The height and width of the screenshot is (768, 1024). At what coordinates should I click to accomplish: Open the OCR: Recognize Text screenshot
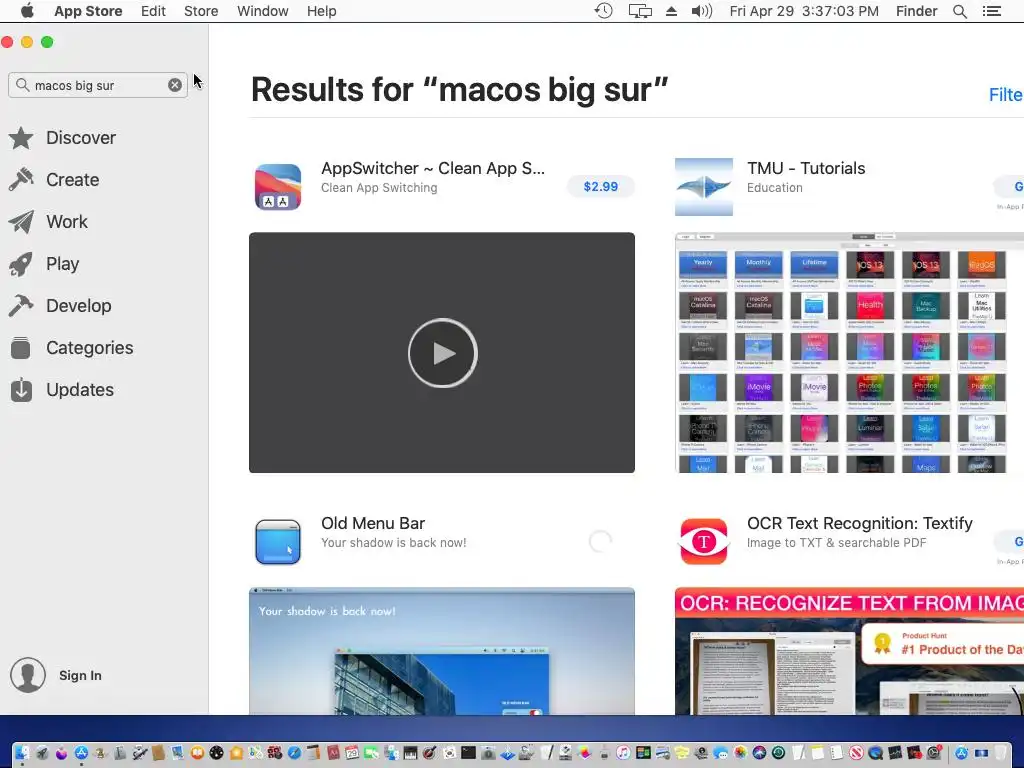849,651
